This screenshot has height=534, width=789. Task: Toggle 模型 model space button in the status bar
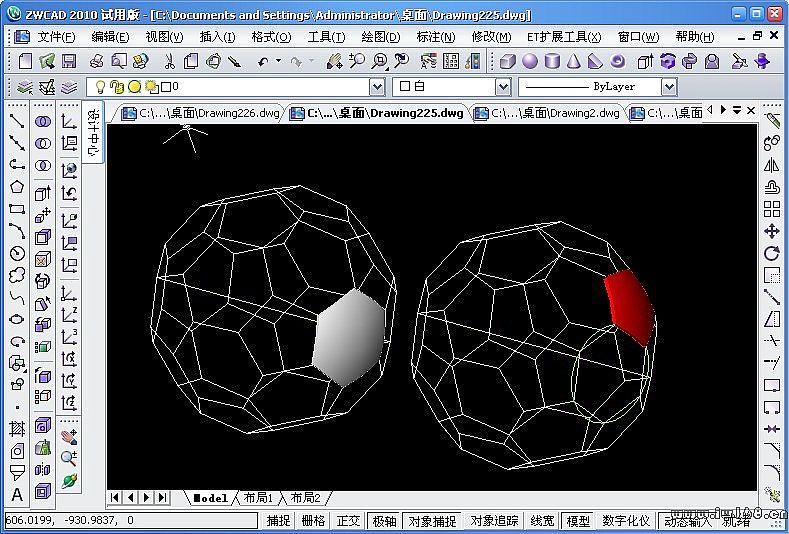[x=578, y=520]
